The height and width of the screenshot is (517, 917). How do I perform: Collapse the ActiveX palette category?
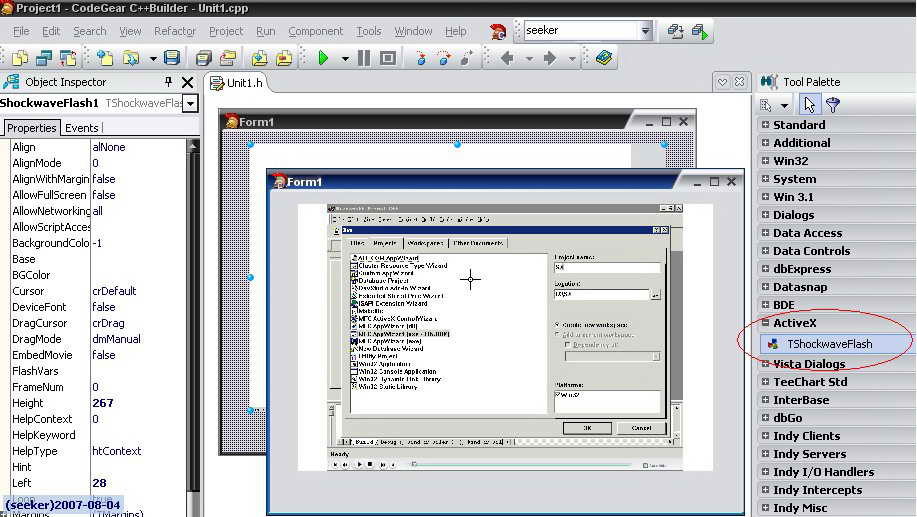click(765, 322)
